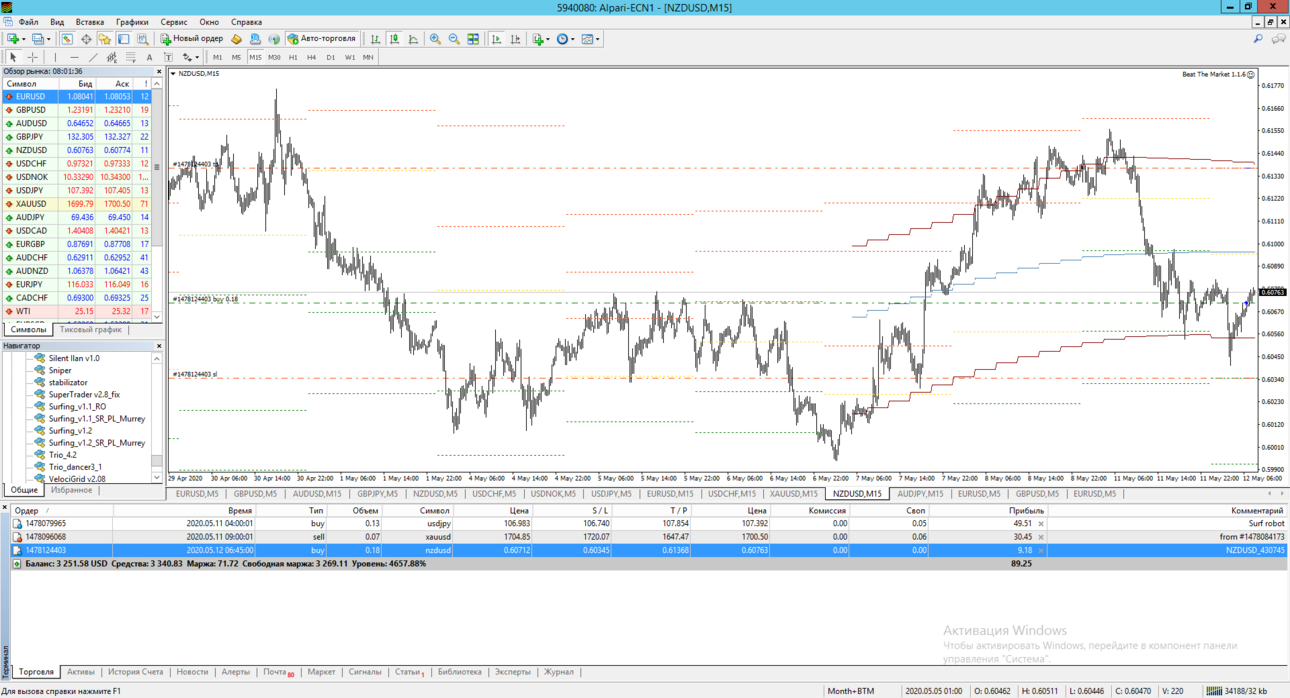The image size is (1290, 698).
Task: Select the trendline drawing tool
Action: pyautogui.click(x=93, y=57)
